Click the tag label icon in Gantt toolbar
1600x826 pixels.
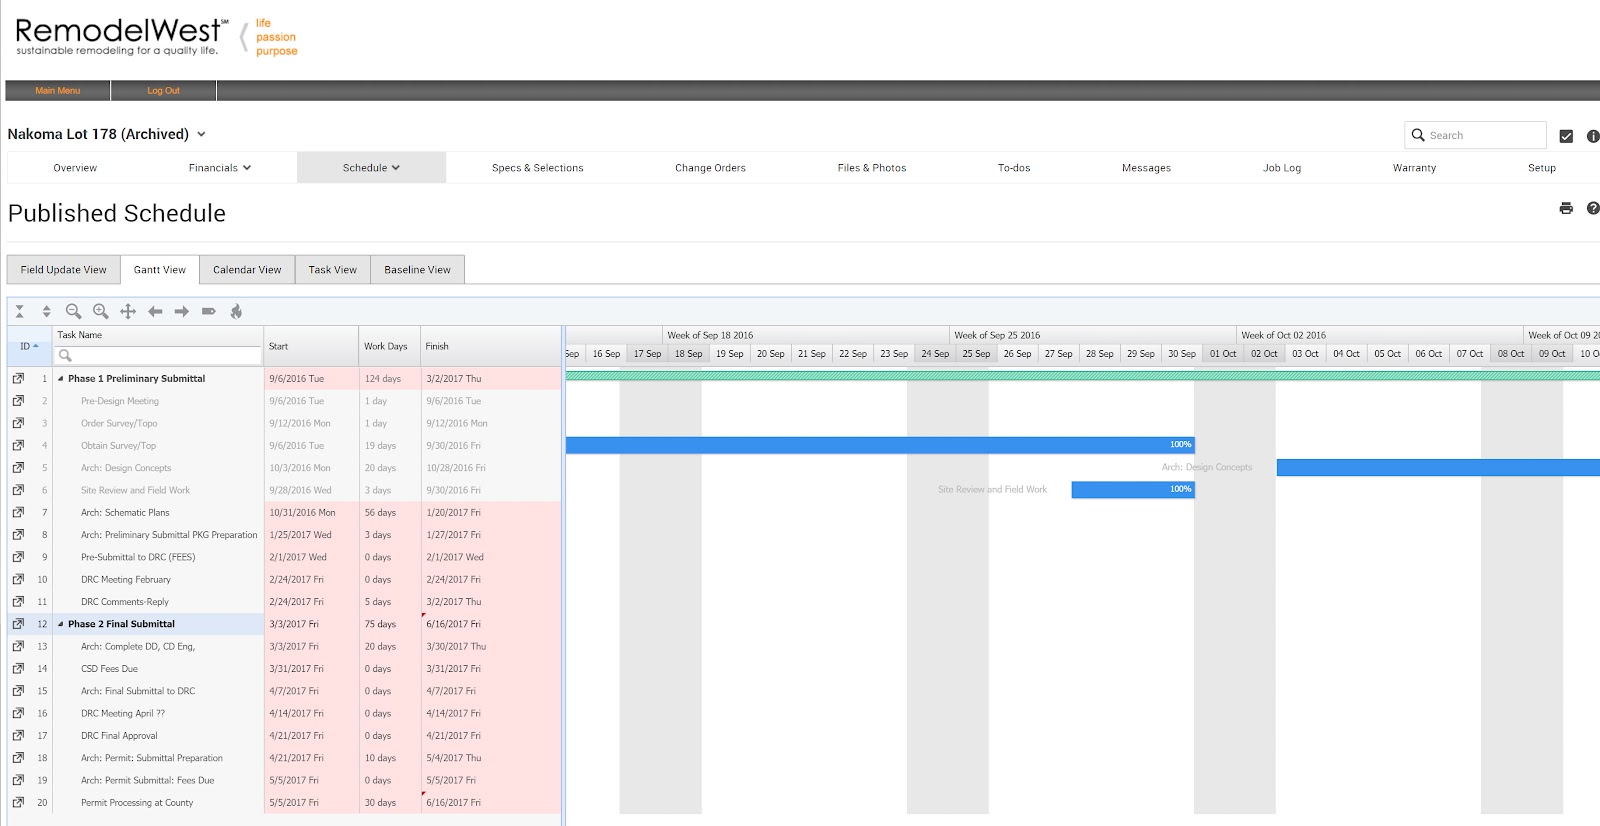209,312
